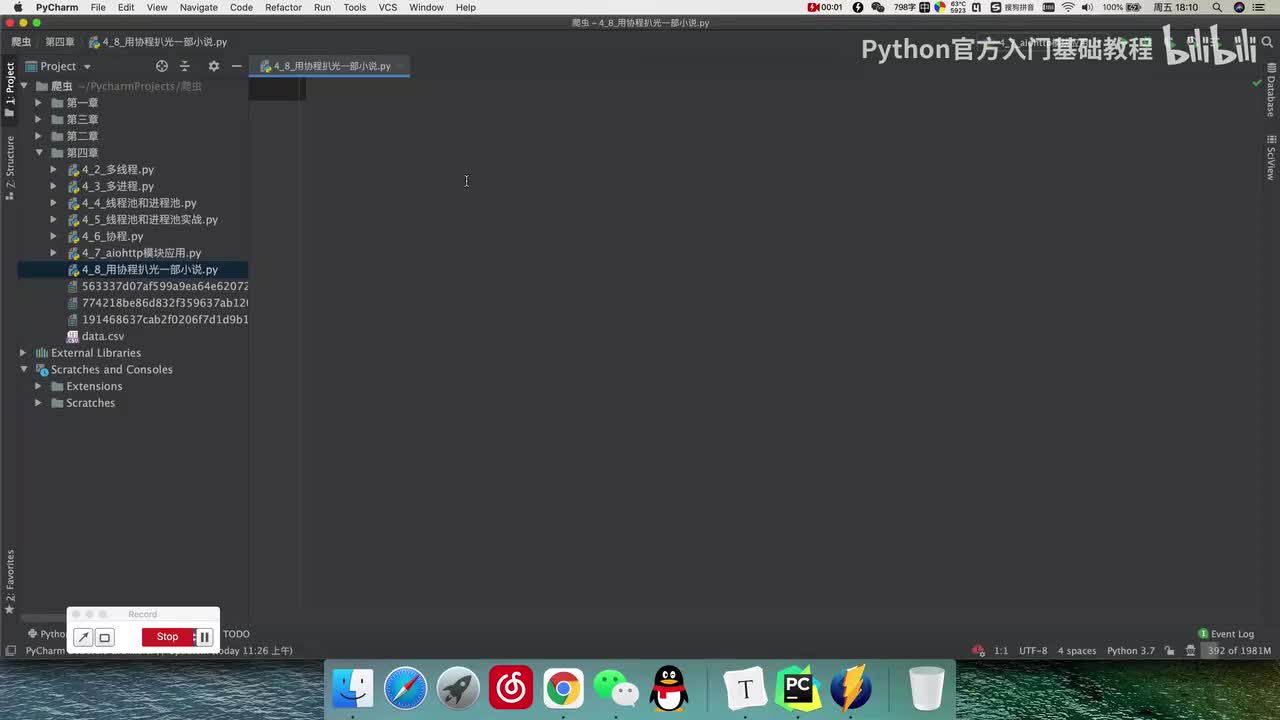1280x720 pixels.
Task: Open the VCS menu
Action: tap(388, 7)
